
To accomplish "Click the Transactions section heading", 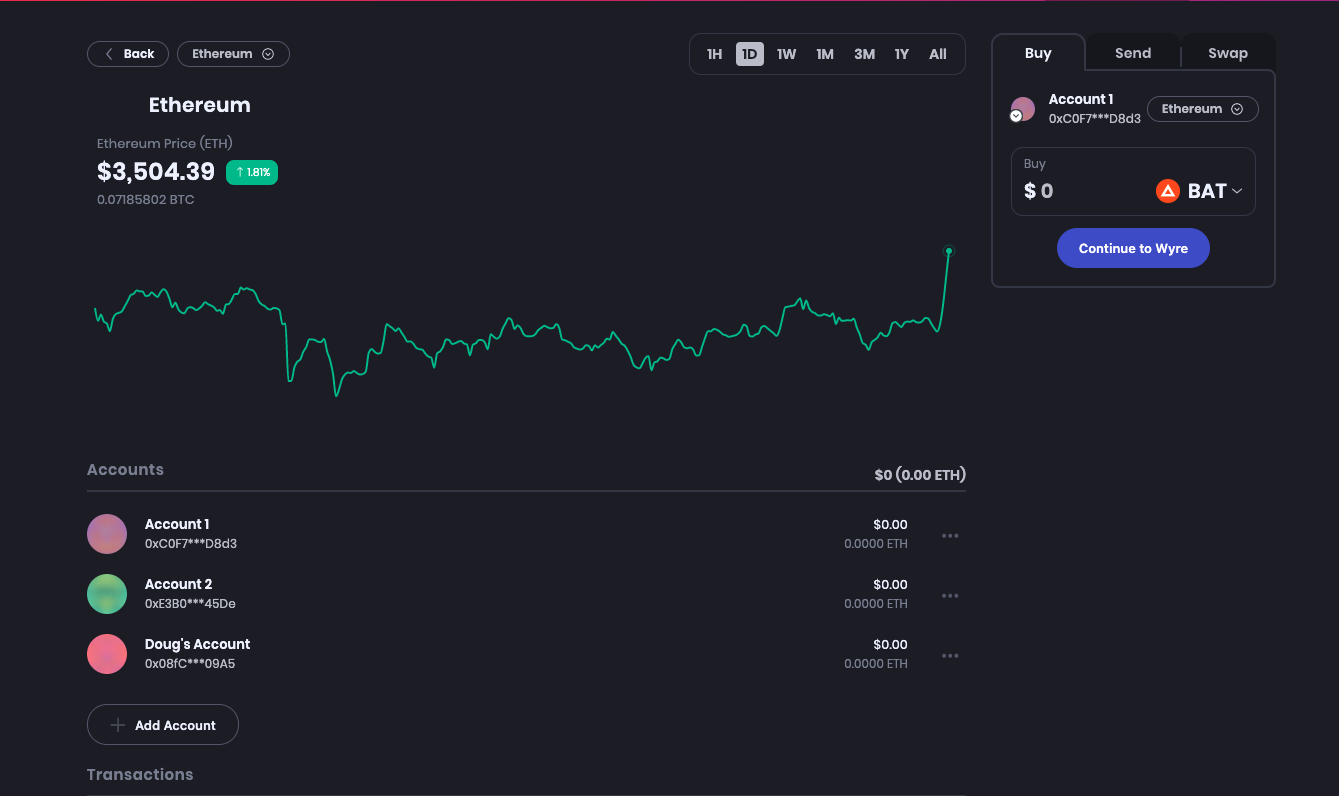I will (x=140, y=774).
